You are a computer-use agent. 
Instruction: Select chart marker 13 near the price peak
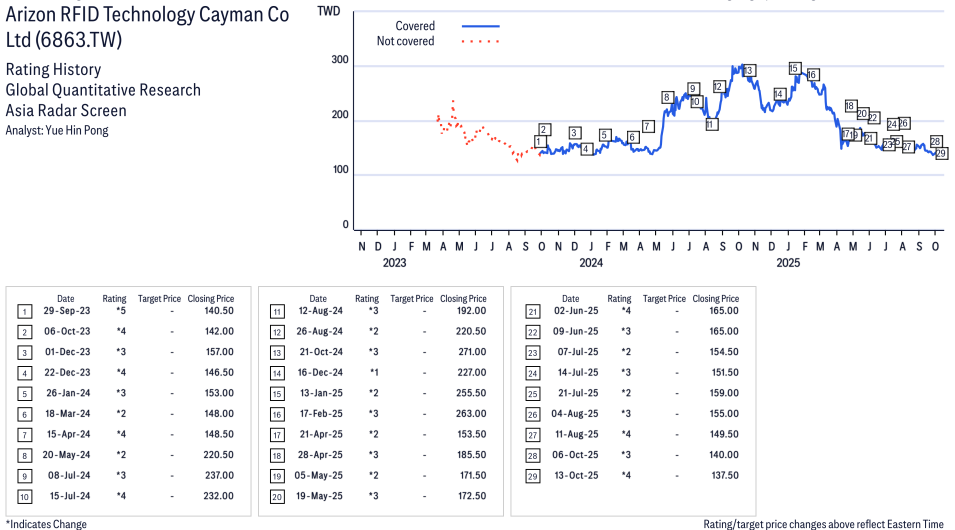pos(749,70)
